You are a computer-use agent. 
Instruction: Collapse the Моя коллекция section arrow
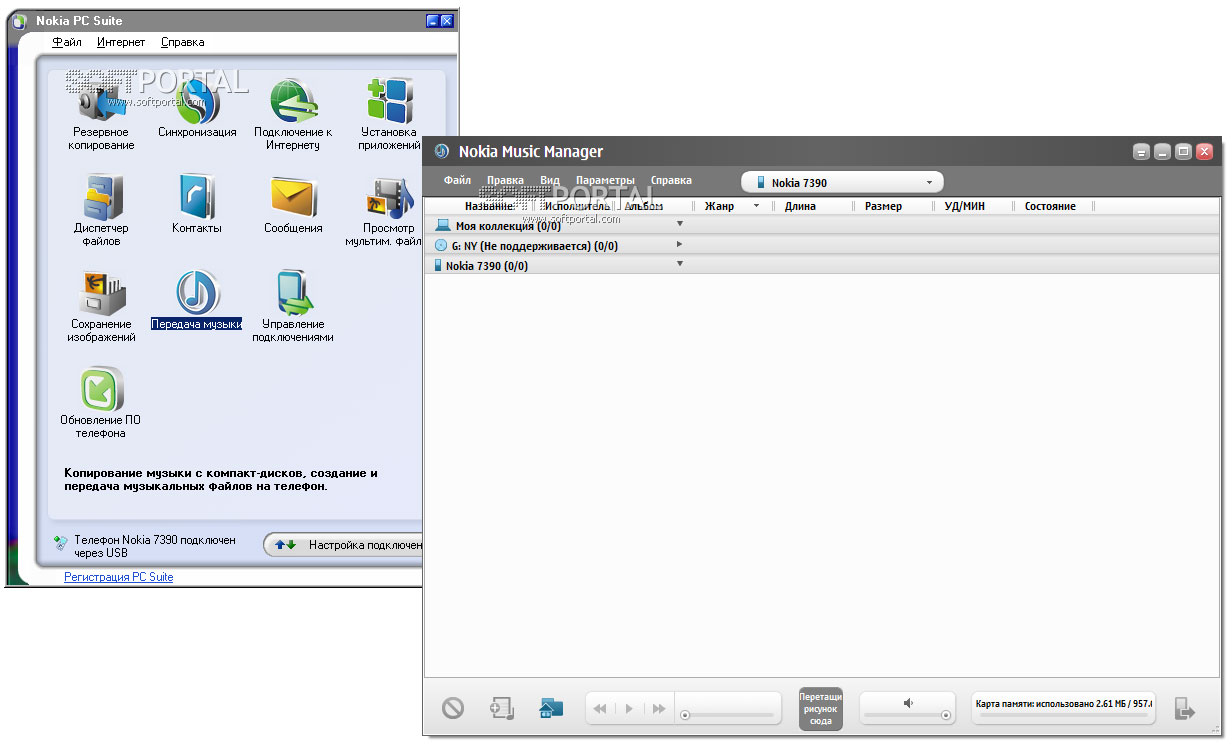[x=680, y=223]
